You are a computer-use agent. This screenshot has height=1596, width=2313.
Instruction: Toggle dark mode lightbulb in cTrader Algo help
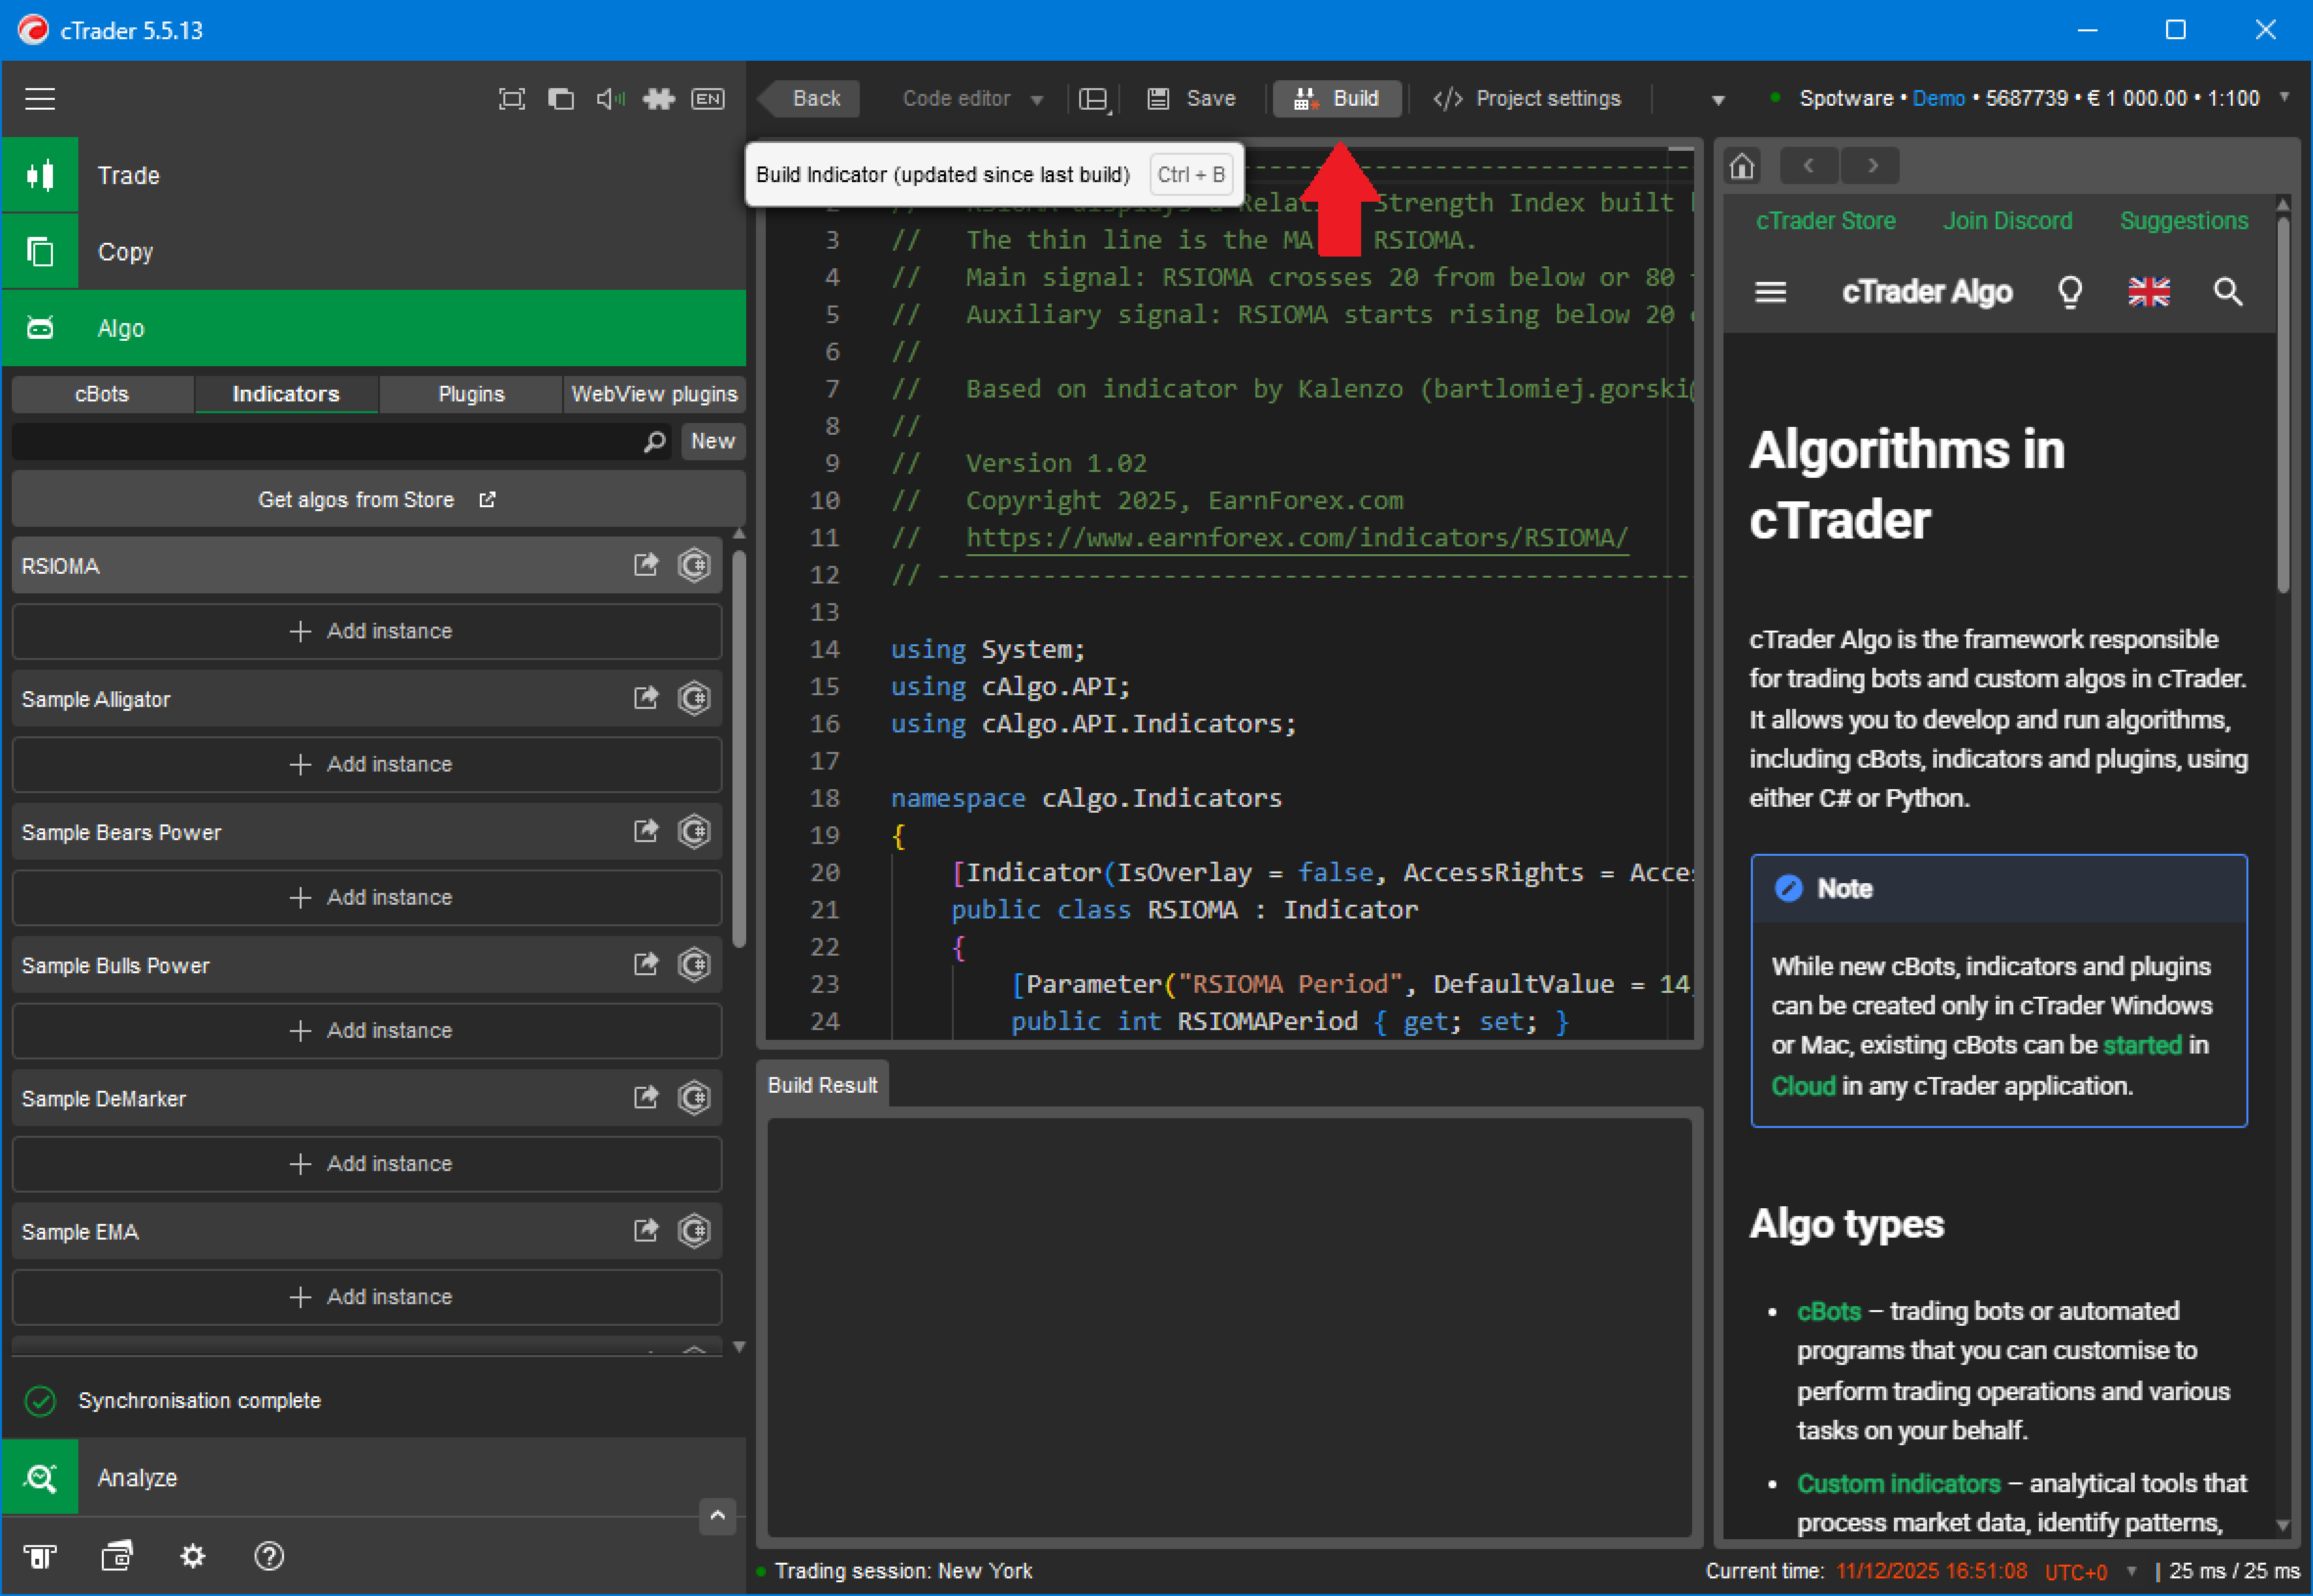(2070, 292)
